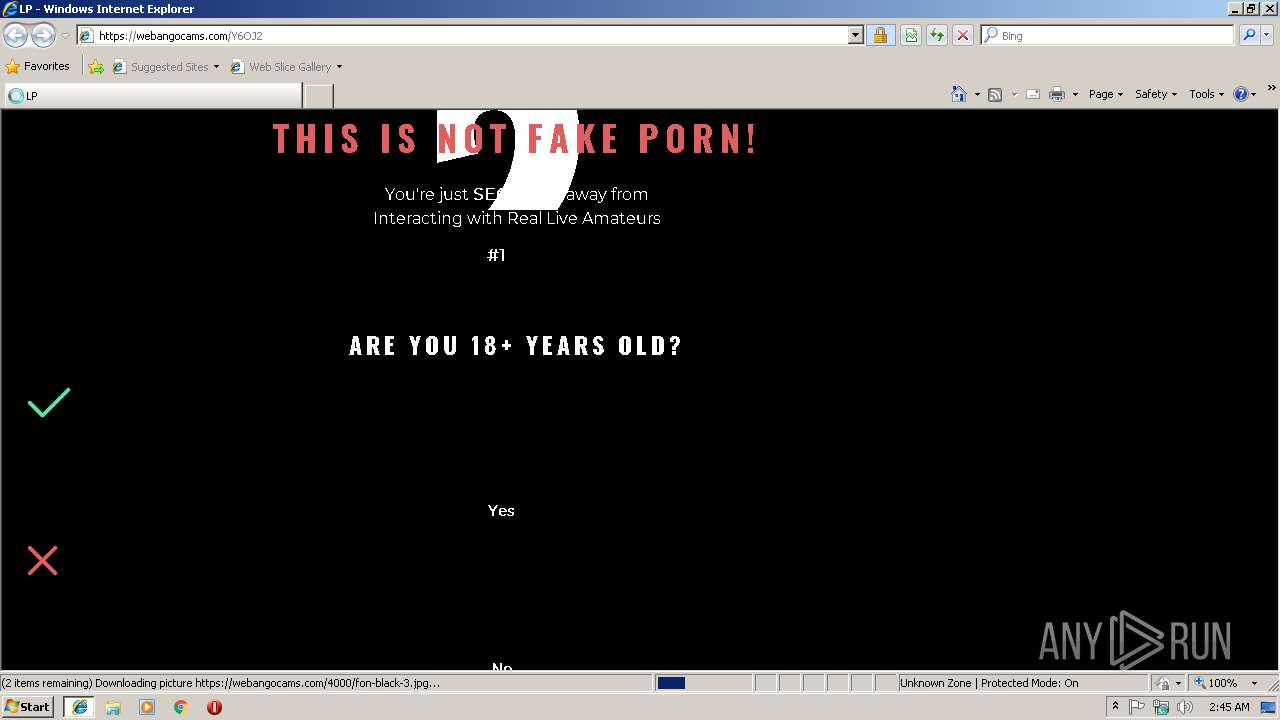Expand zoom level dropdown arrow

click(x=1254, y=683)
